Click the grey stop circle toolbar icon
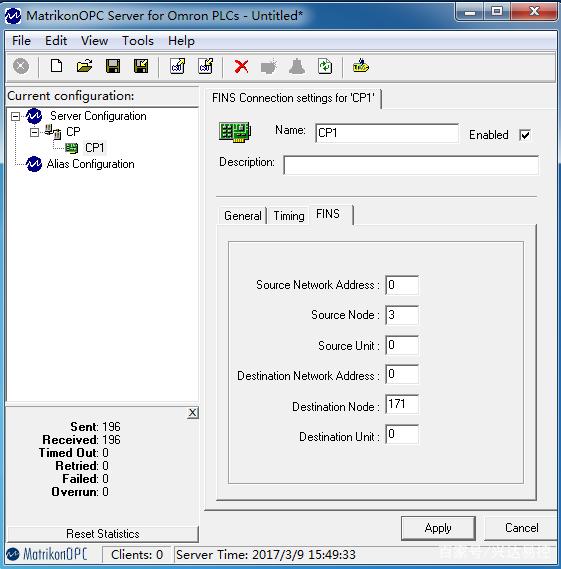 [x=21, y=66]
